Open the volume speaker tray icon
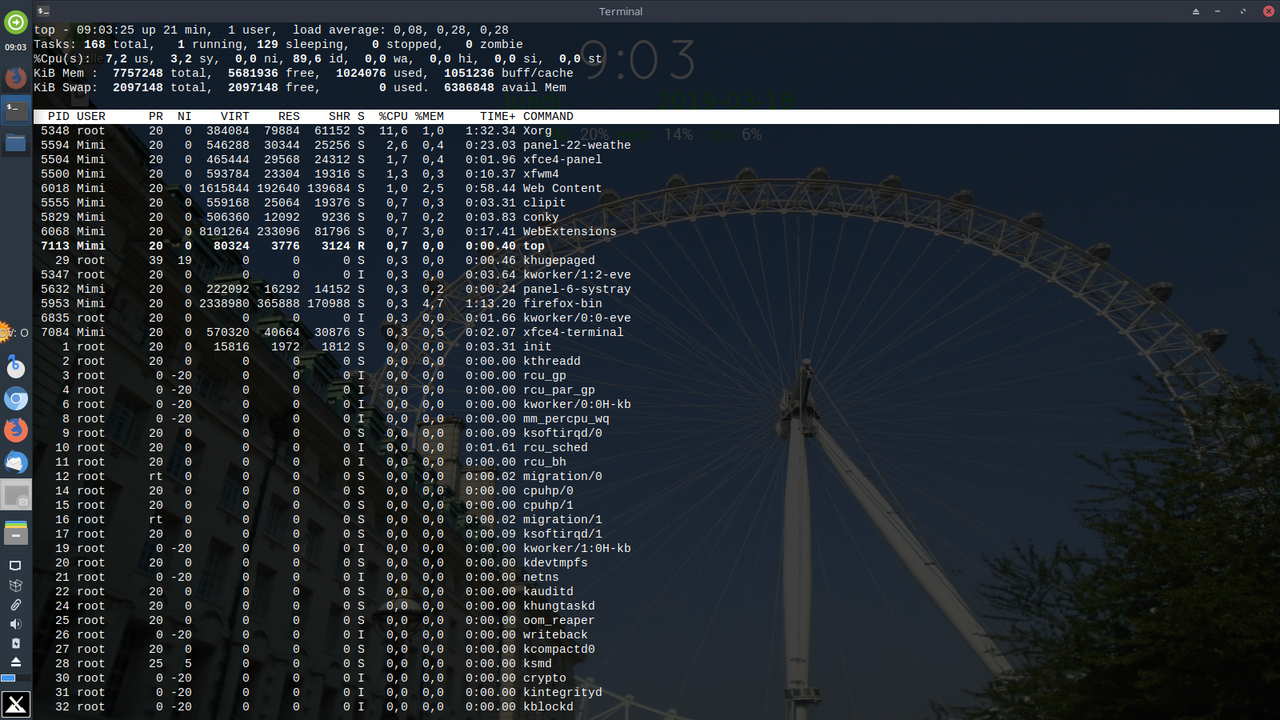The image size is (1280, 720). [x=15, y=624]
